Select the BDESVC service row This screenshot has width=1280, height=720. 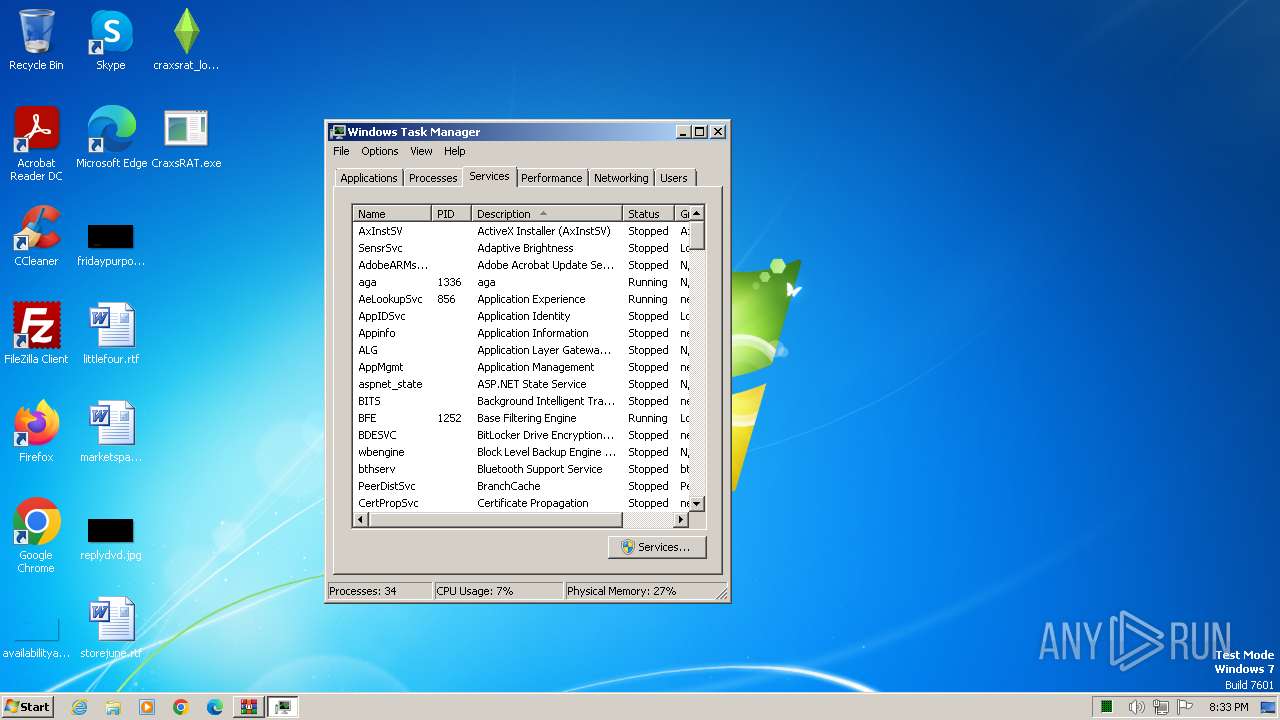coord(521,435)
